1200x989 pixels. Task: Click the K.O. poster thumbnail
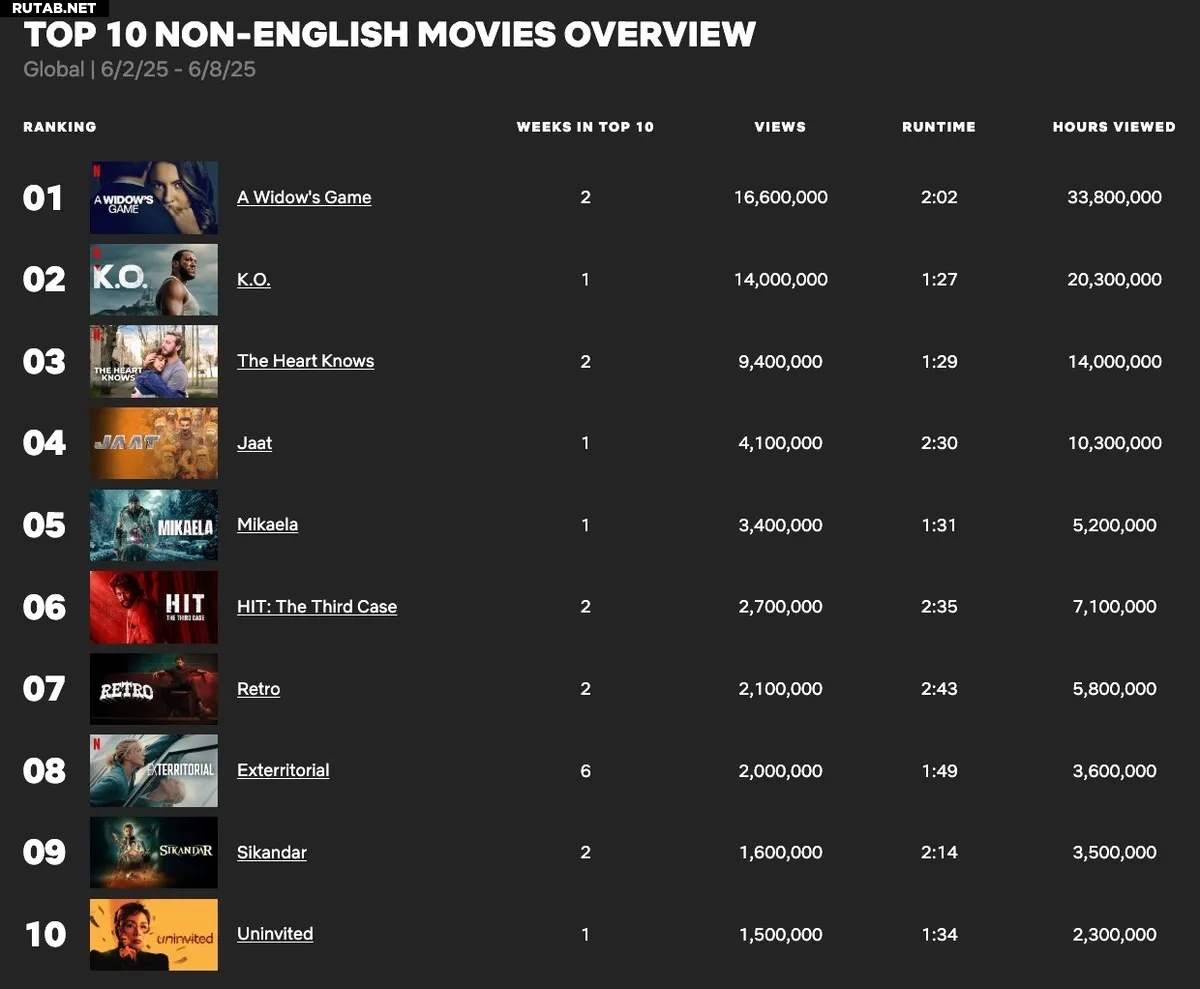tap(154, 280)
